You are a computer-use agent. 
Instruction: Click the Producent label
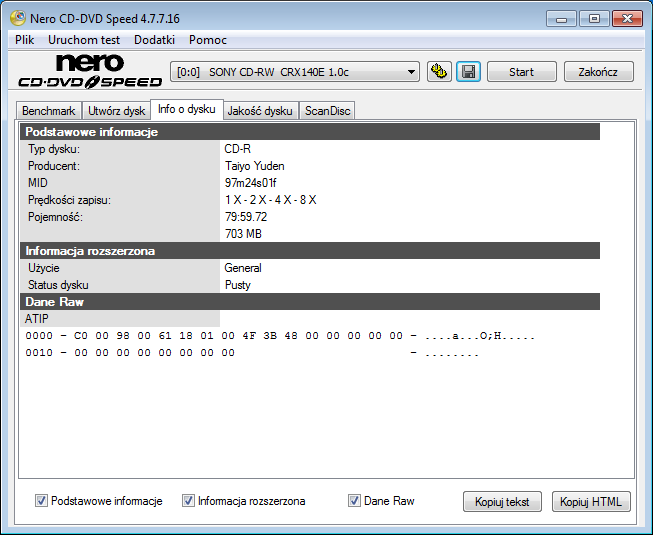(x=54, y=166)
